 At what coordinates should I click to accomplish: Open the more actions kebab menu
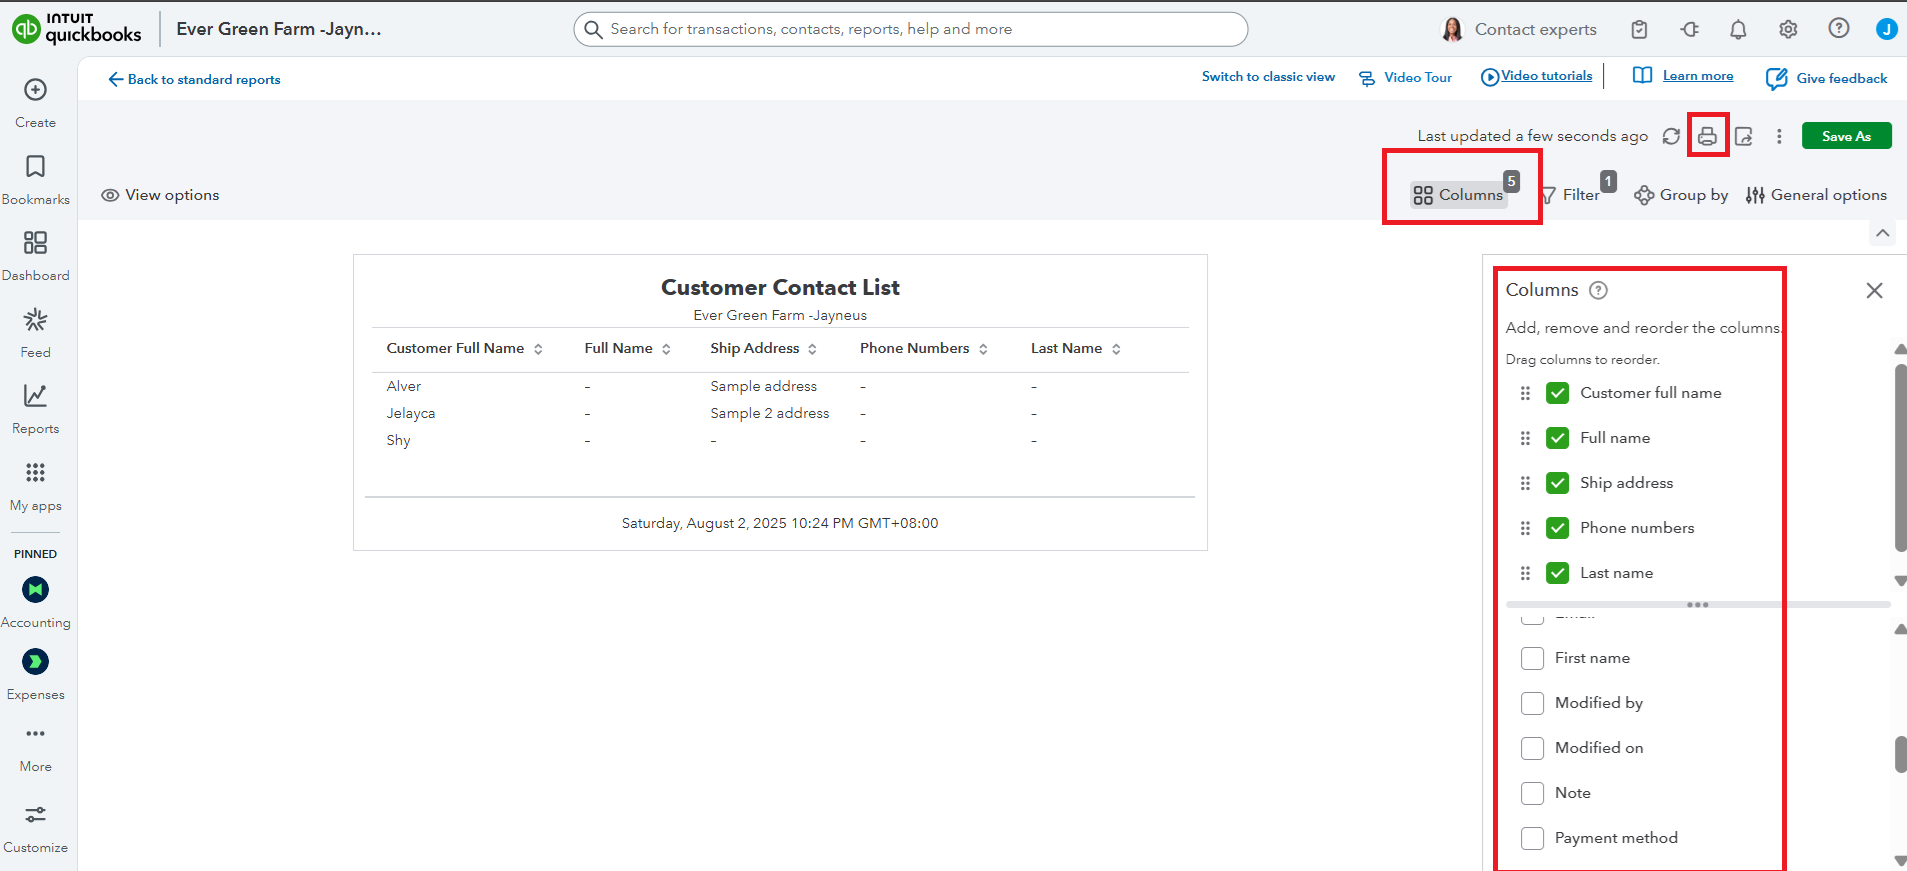click(1778, 136)
